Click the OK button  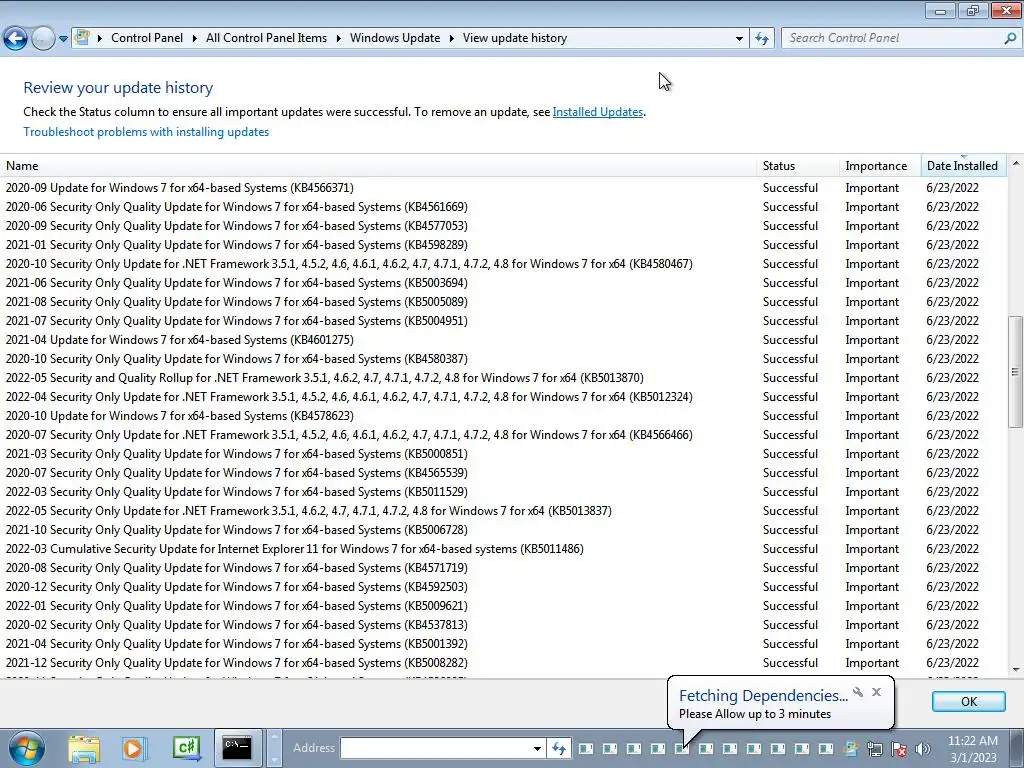[x=968, y=701]
